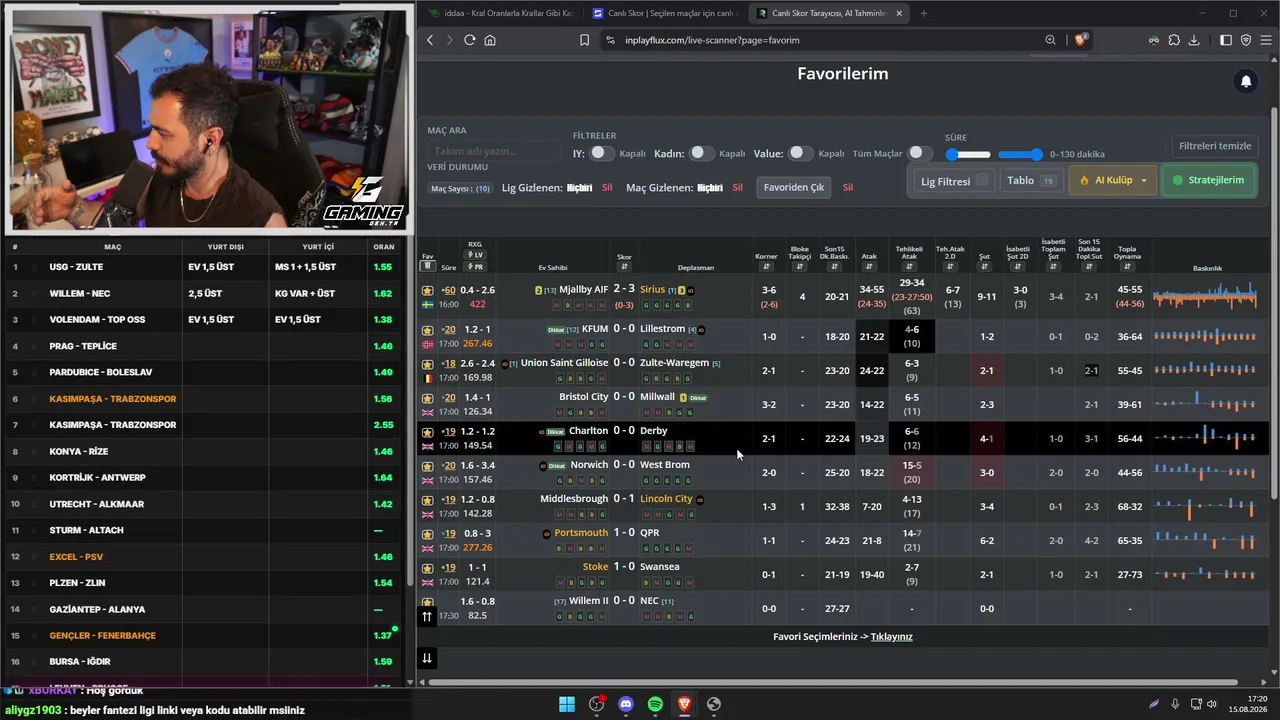Click the LV toggle under RXG header
Screen dimensions: 1280x720
(475, 255)
